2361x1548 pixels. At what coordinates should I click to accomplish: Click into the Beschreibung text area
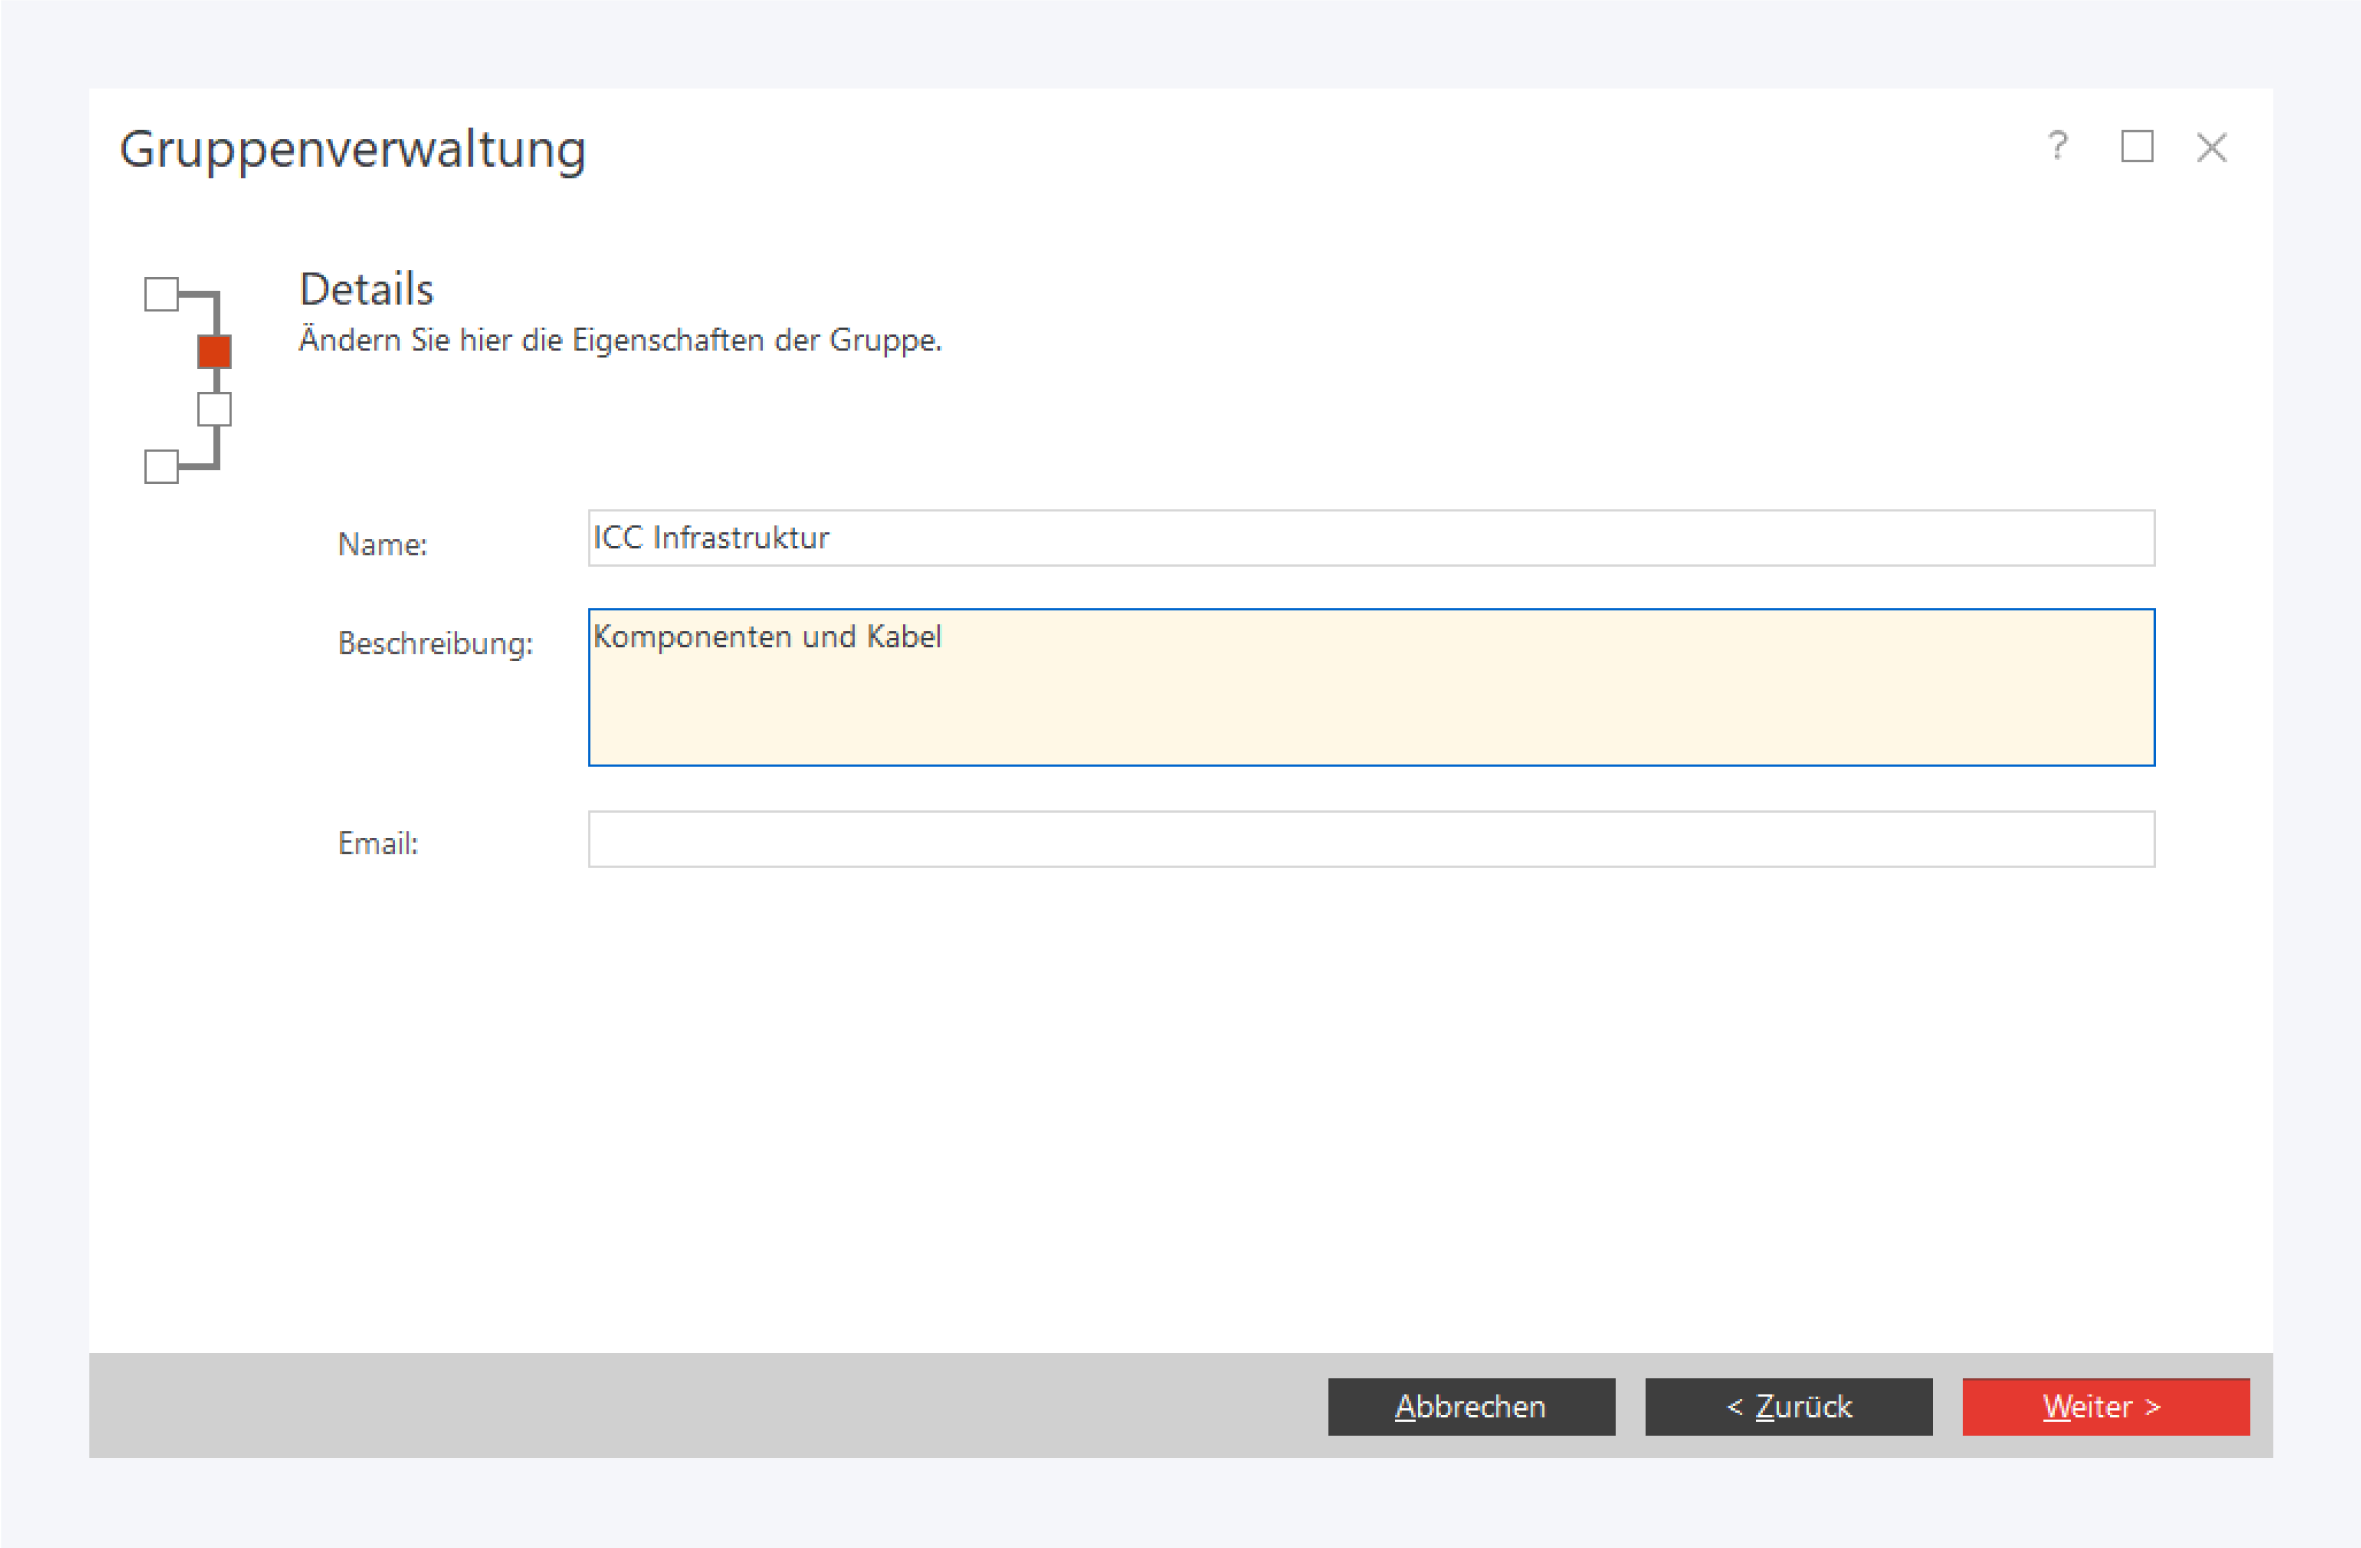[1370, 687]
